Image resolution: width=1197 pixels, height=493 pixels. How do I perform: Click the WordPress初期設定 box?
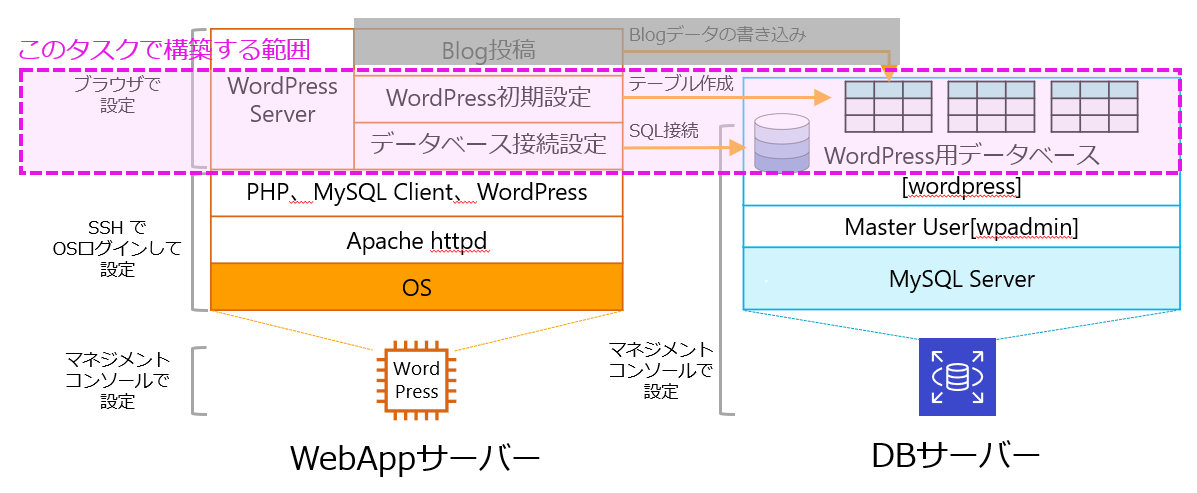click(488, 98)
